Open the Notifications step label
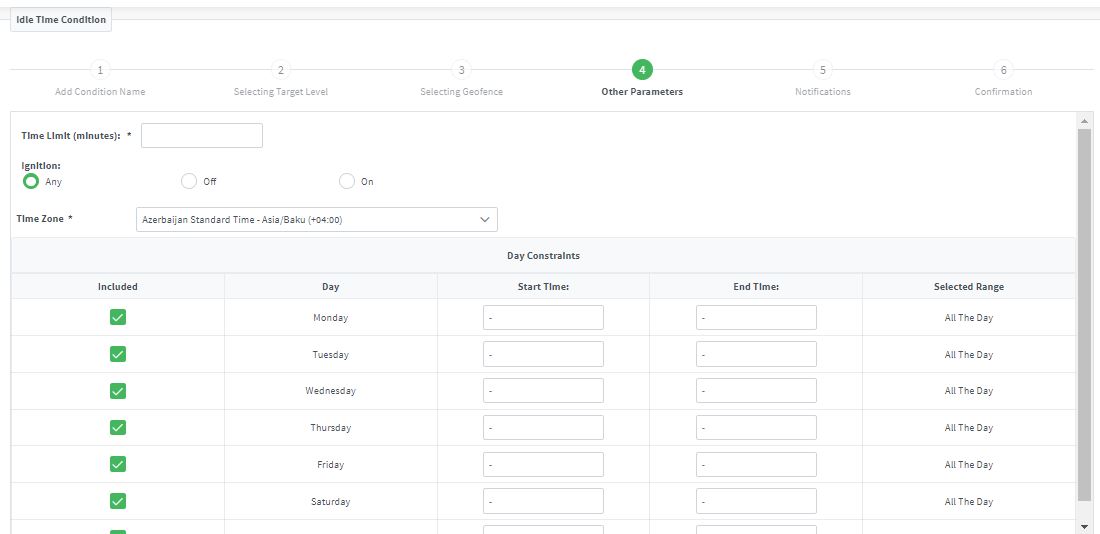 pos(823,92)
